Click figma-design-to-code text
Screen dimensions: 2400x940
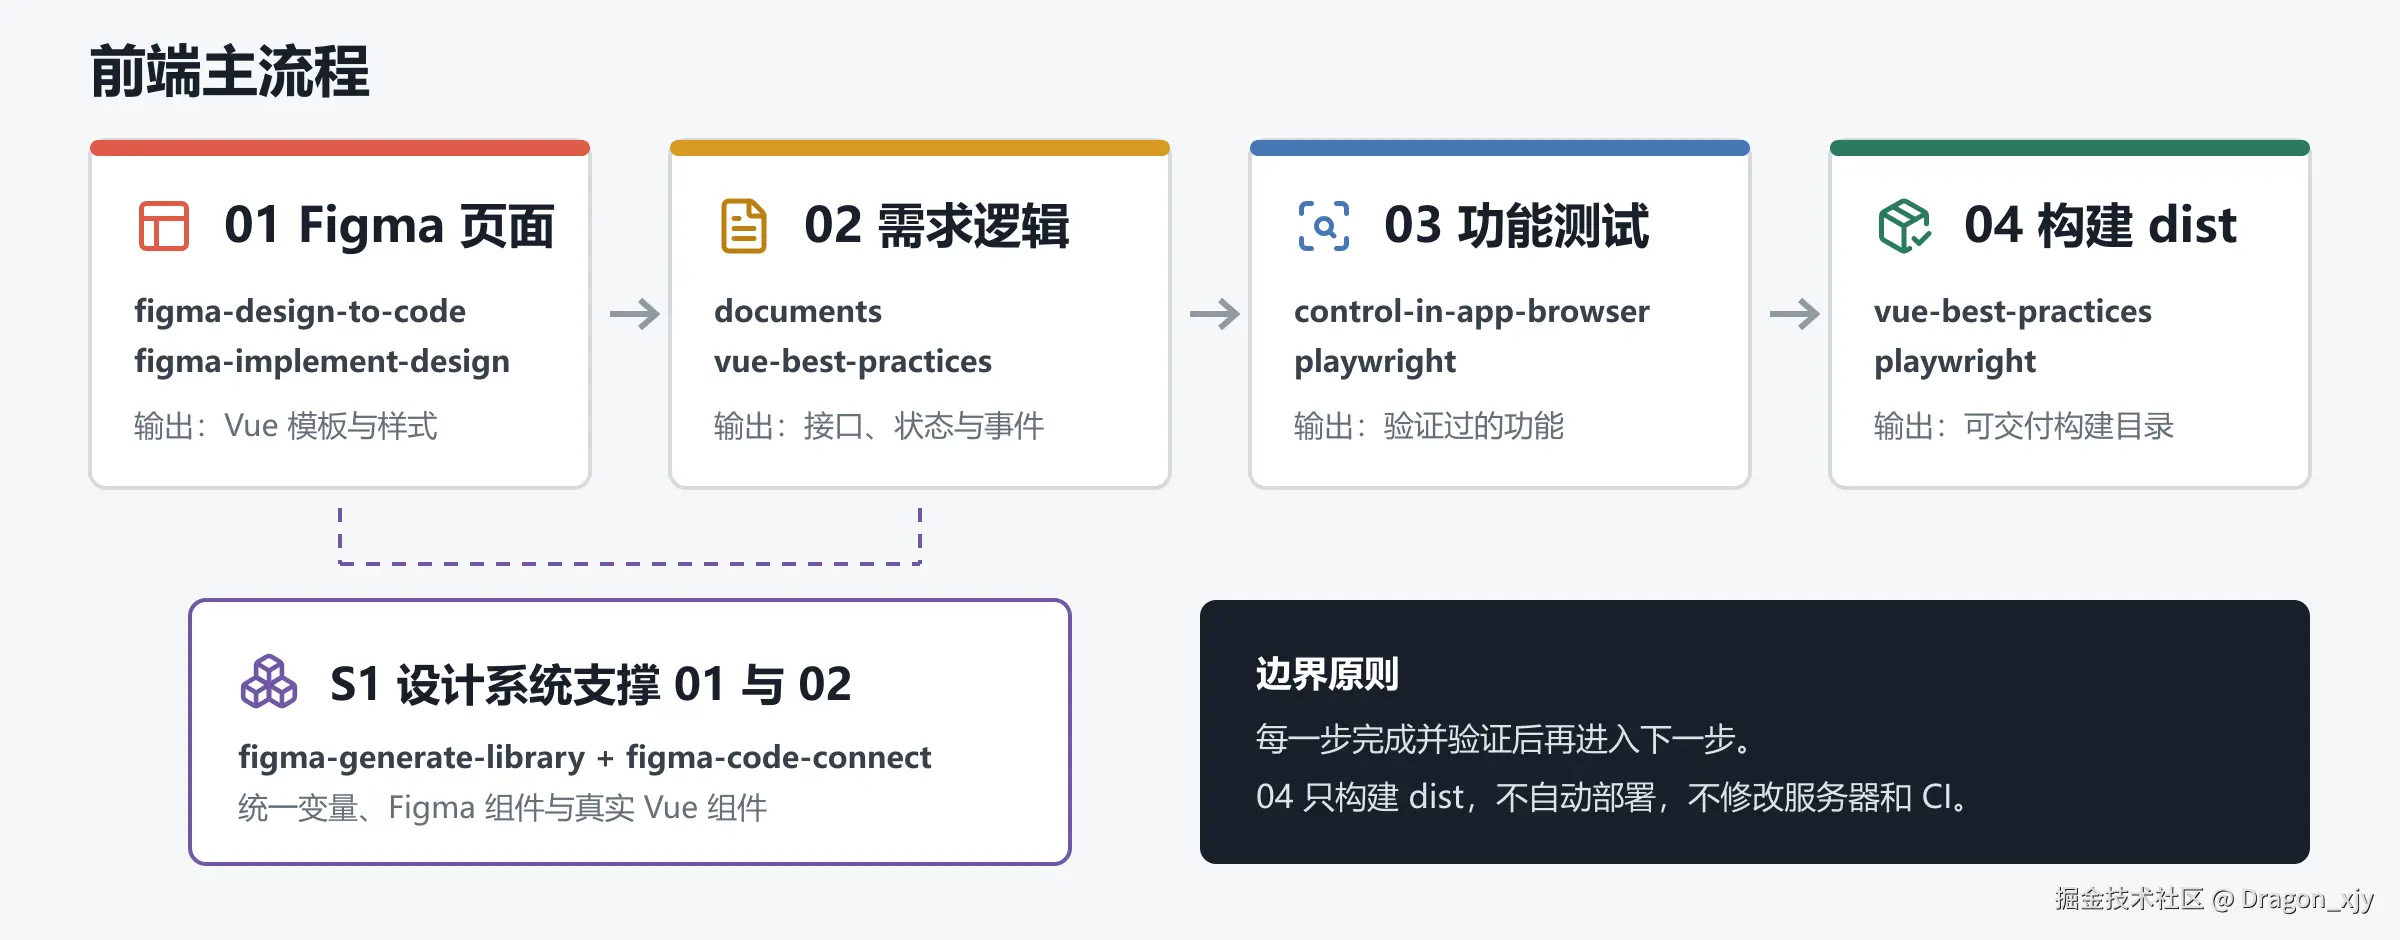[300, 312]
